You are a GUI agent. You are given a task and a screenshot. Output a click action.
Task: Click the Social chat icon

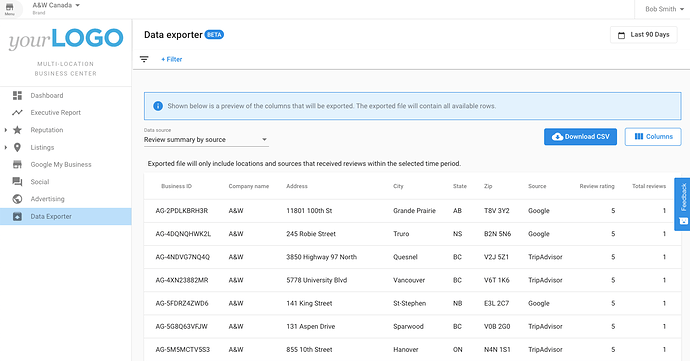click(17, 182)
